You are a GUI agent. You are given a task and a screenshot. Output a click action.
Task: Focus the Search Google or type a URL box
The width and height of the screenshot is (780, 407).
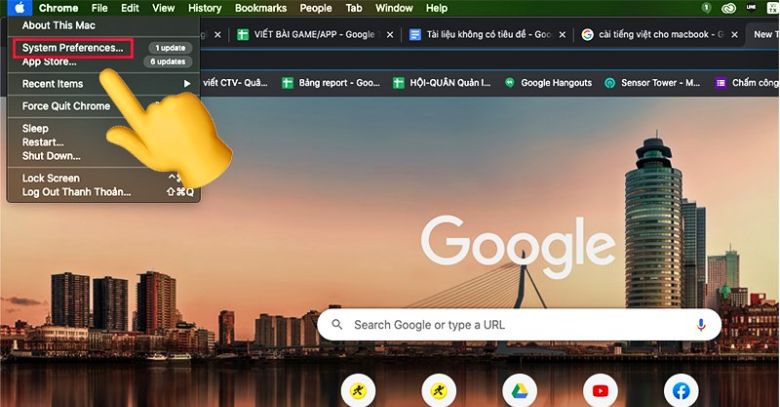[519, 325]
